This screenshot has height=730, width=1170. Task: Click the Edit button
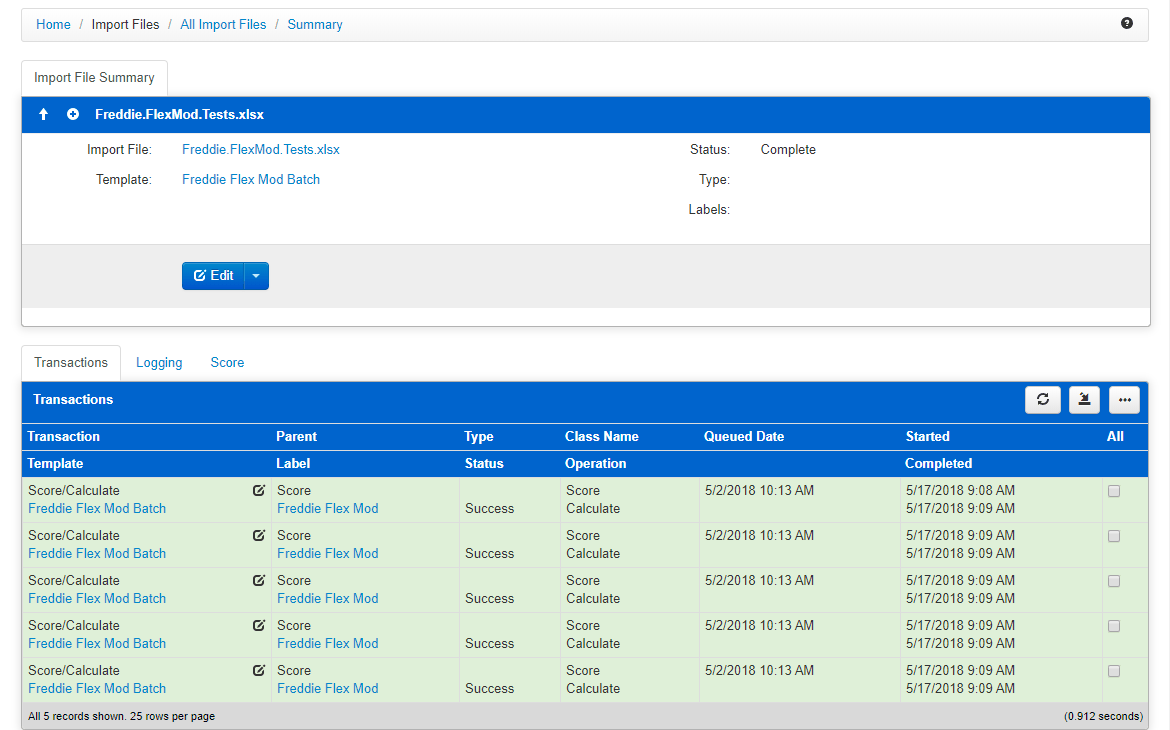(x=213, y=276)
